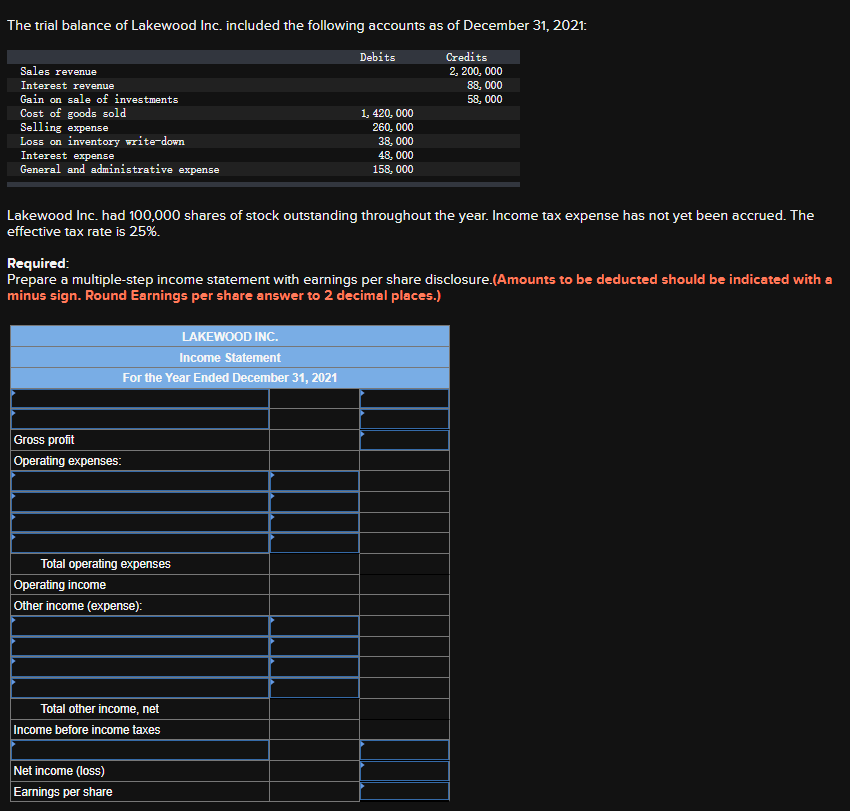Open the account dropdown directly above Total operating expenses

point(140,543)
